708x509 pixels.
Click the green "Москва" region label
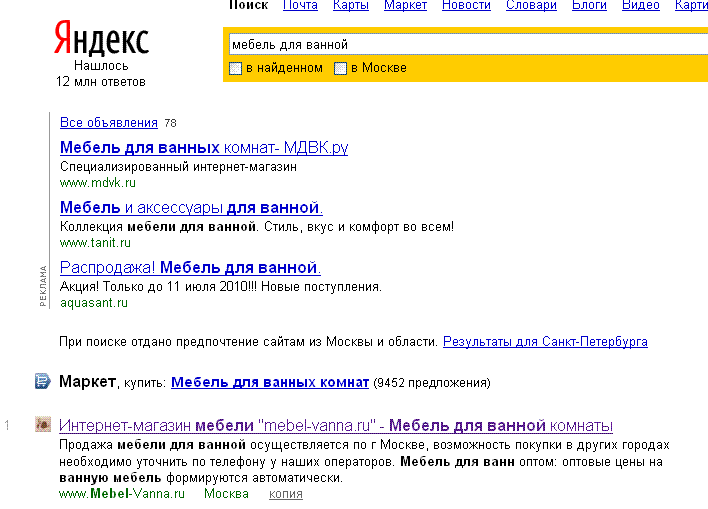226,494
